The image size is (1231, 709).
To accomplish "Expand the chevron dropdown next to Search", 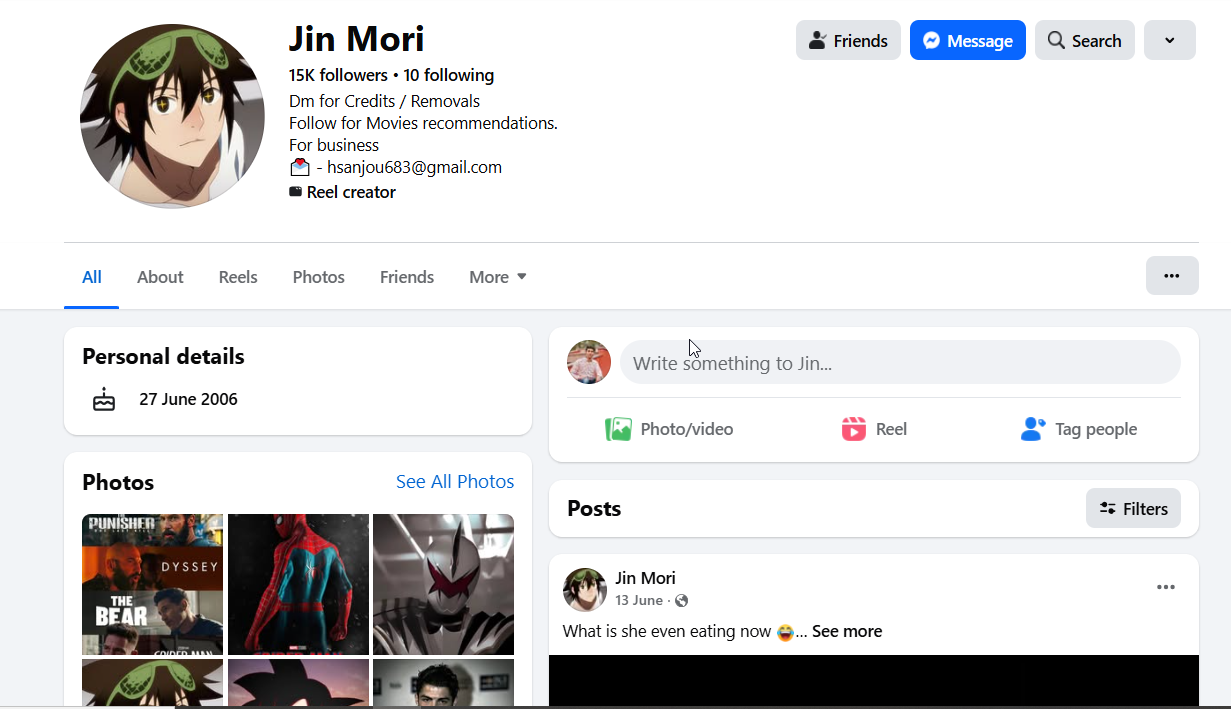I will pos(1169,40).
